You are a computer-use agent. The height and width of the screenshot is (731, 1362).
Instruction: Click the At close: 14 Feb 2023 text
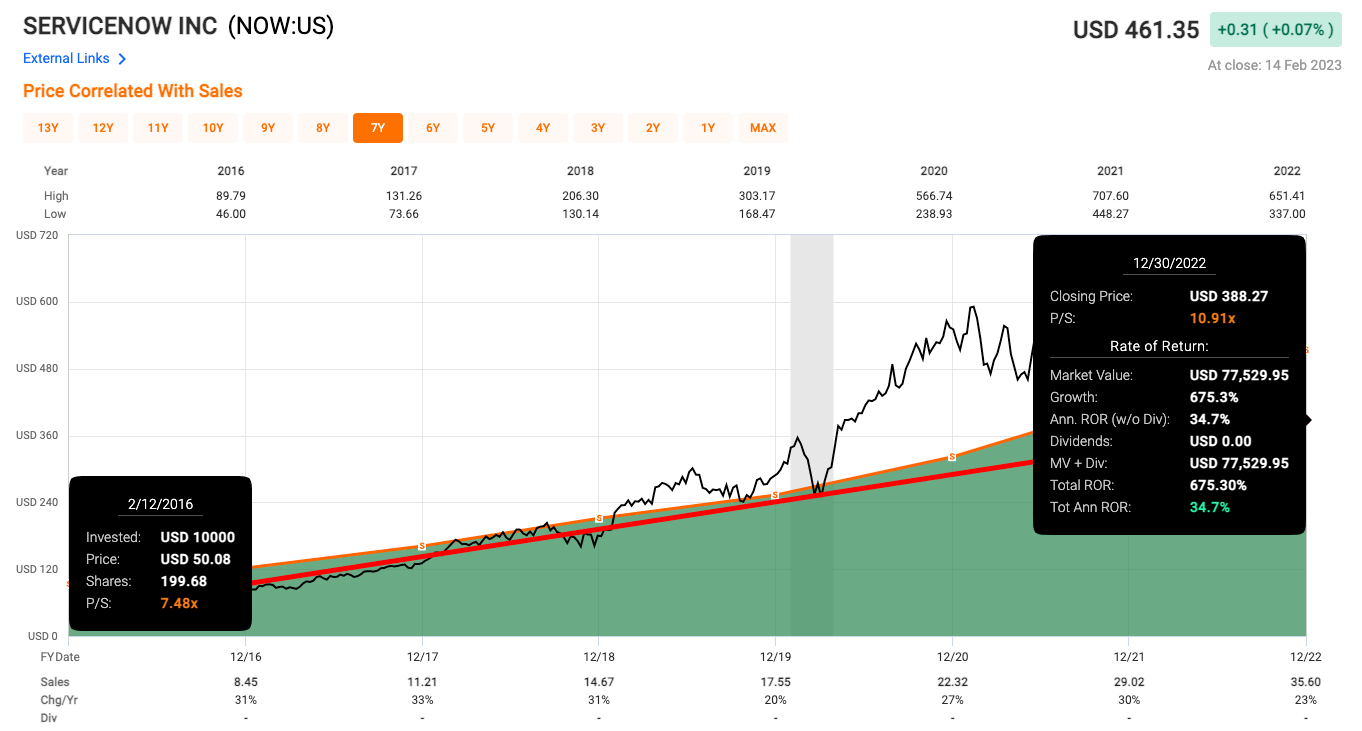click(1274, 65)
